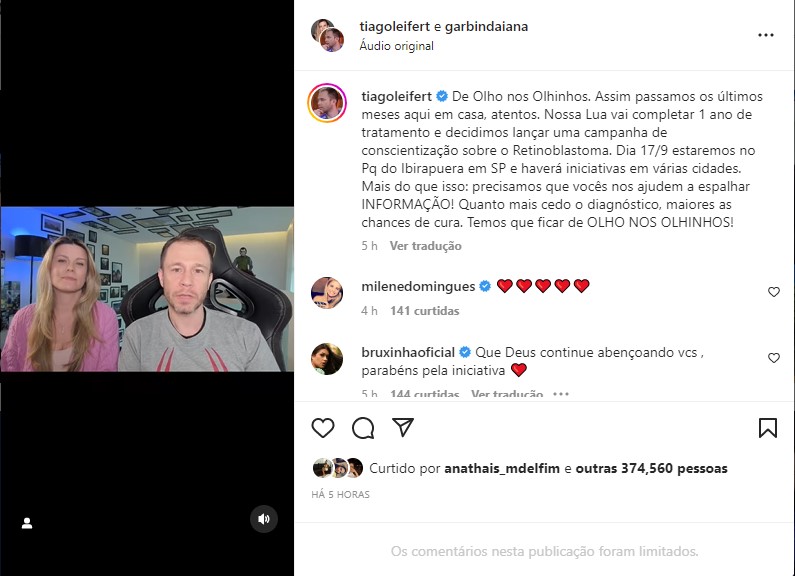Open the anathais_mdelfim profile link
This screenshot has height=576, width=795.
[x=502, y=469]
